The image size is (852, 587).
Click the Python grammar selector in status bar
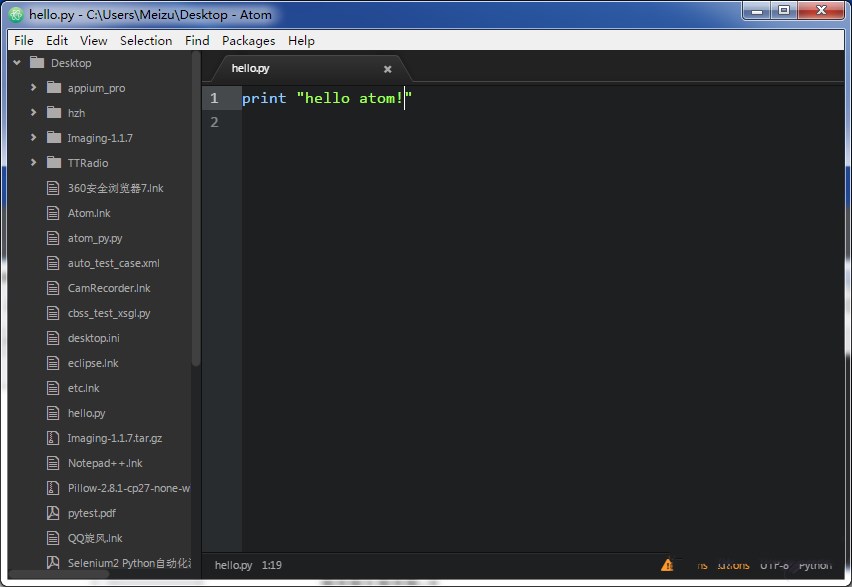tap(815, 565)
